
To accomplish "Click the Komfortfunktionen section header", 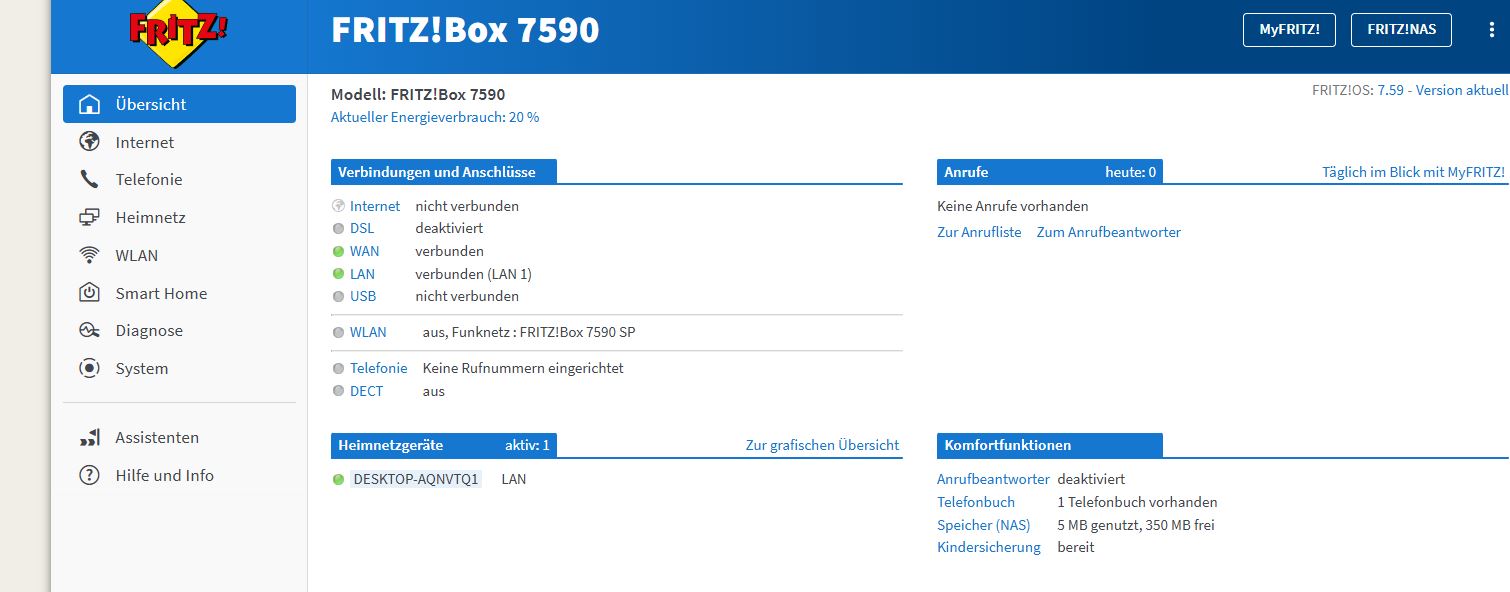I will click(x=1050, y=445).
